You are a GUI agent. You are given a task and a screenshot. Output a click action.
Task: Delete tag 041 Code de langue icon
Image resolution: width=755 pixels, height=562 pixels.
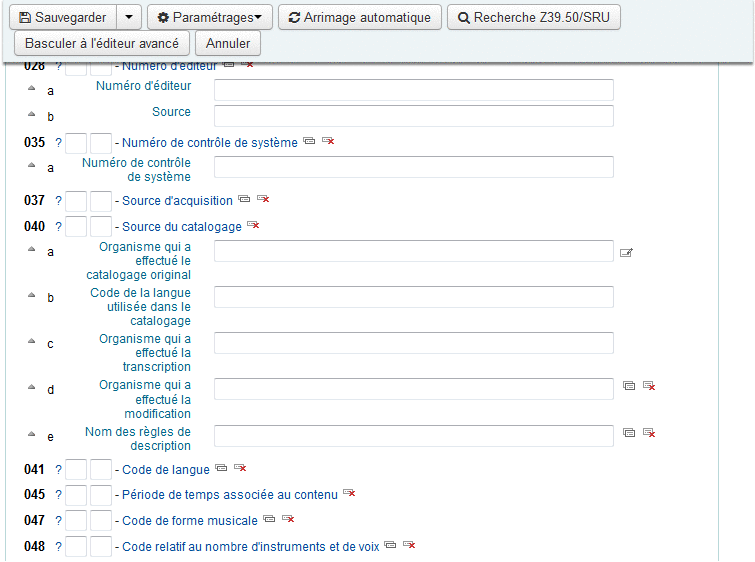pos(240,468)
